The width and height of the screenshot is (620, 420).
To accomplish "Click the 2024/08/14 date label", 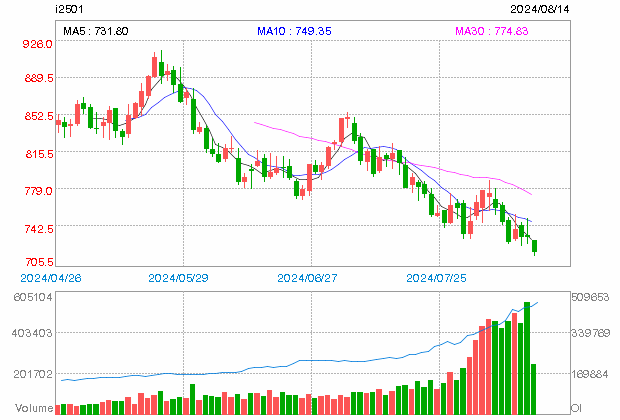I will click(540, 9).
